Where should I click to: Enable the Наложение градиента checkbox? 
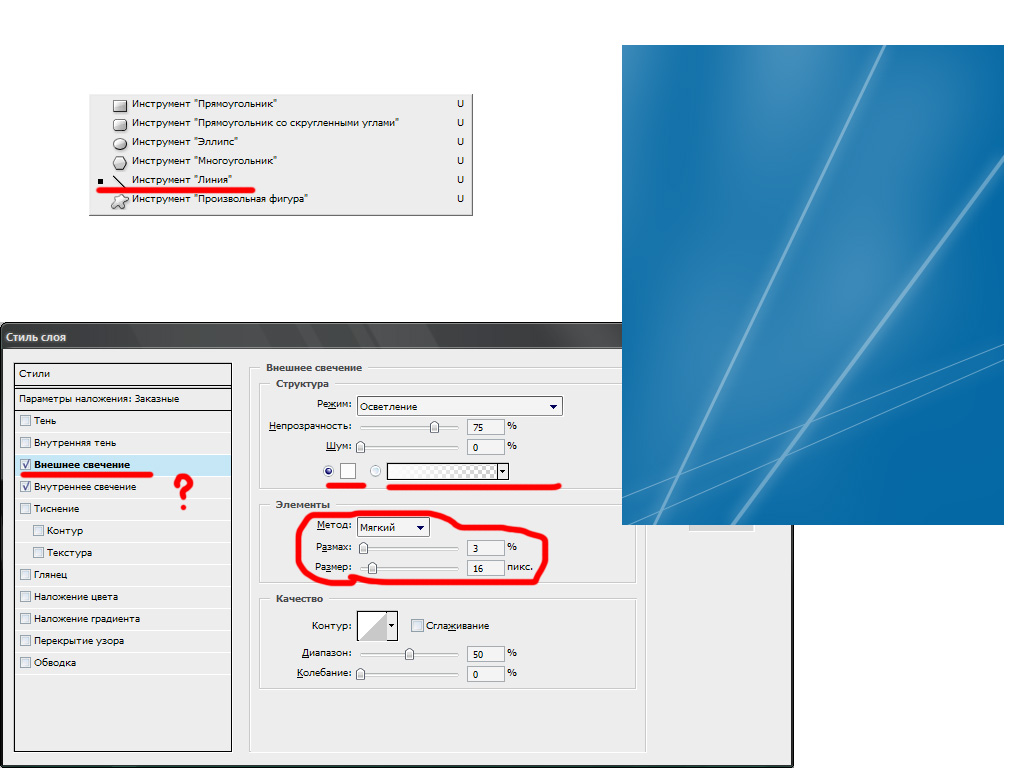point(25,618)
